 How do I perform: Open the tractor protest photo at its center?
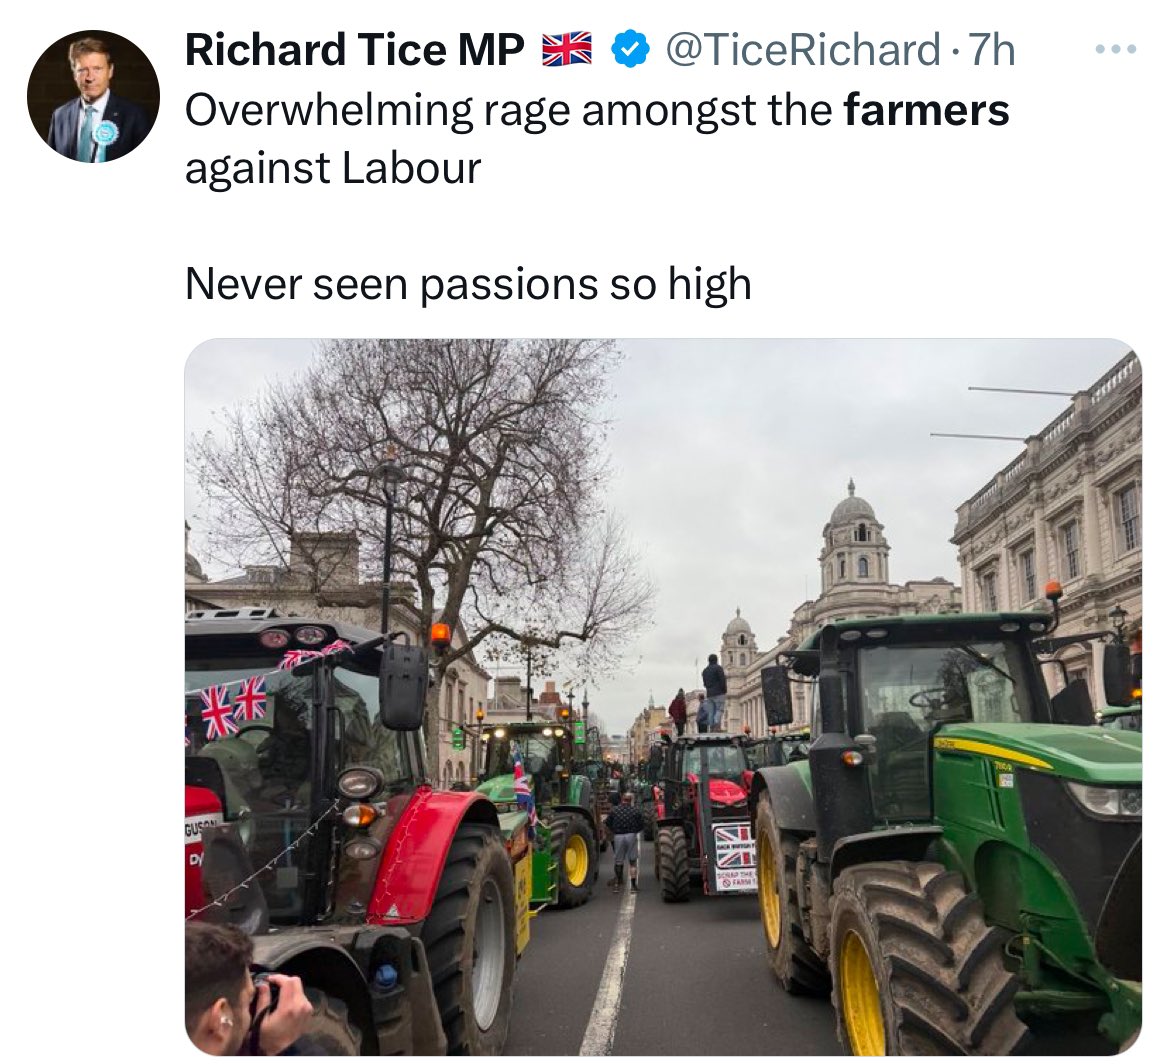663,697
